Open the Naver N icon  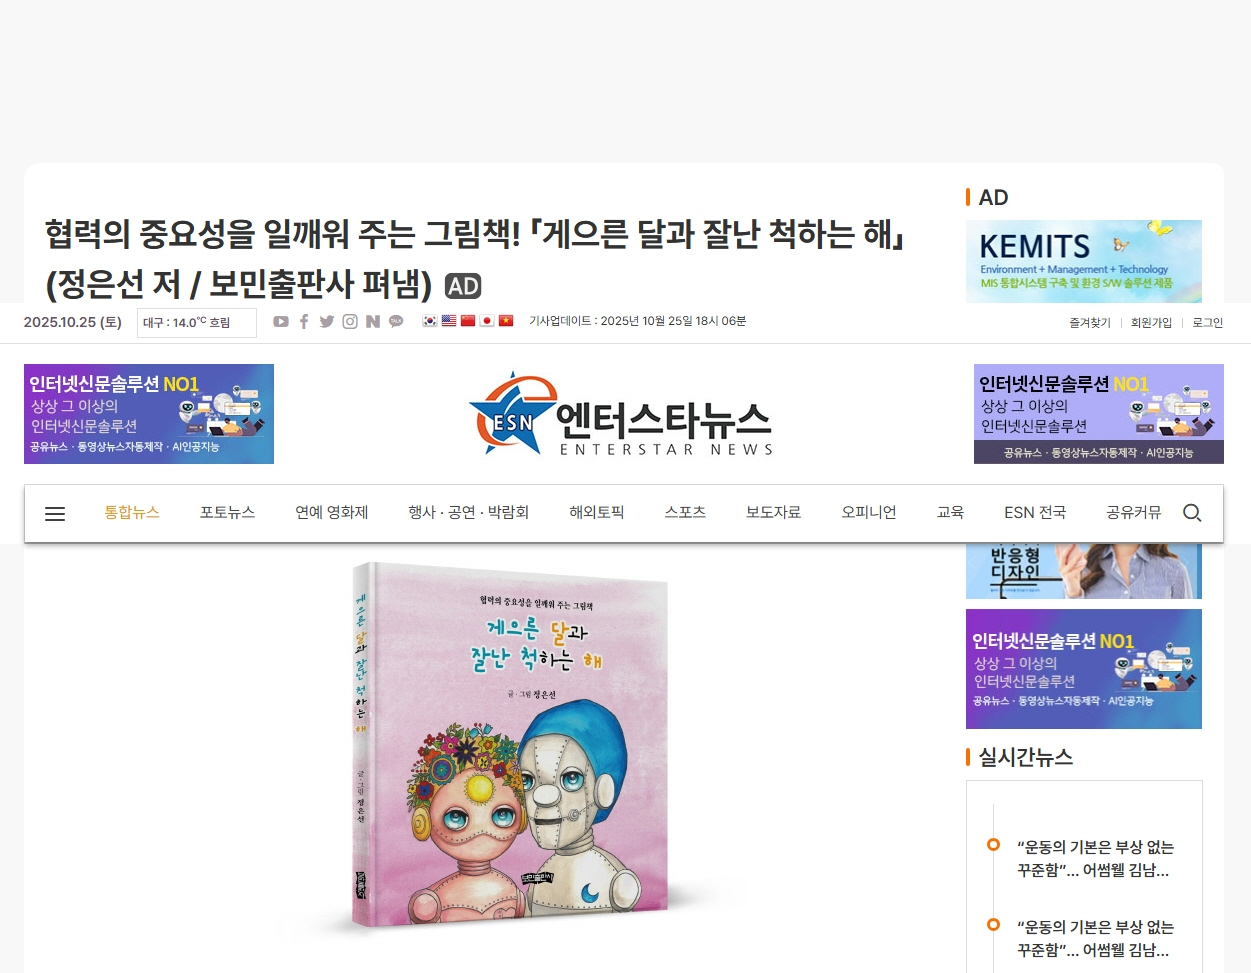(x=373, y=321)
